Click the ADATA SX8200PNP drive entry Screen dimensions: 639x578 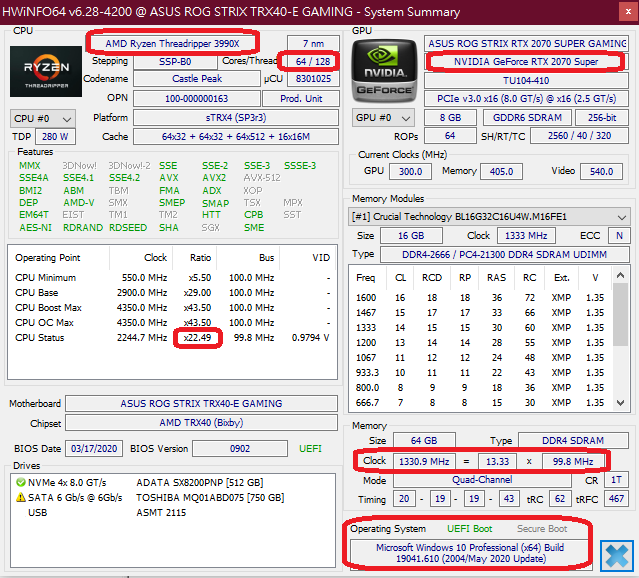coord(200,483)
